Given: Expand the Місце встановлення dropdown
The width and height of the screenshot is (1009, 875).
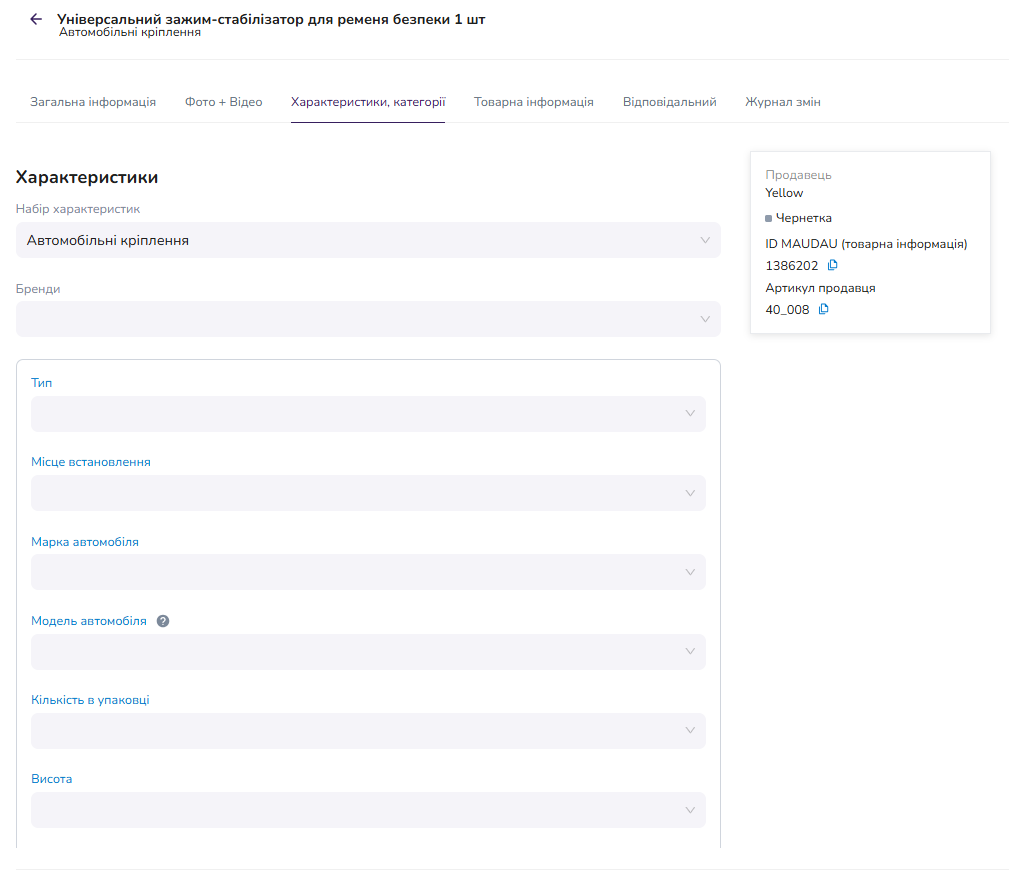Looking at the screenshot, I should click(x=368, y=493).
